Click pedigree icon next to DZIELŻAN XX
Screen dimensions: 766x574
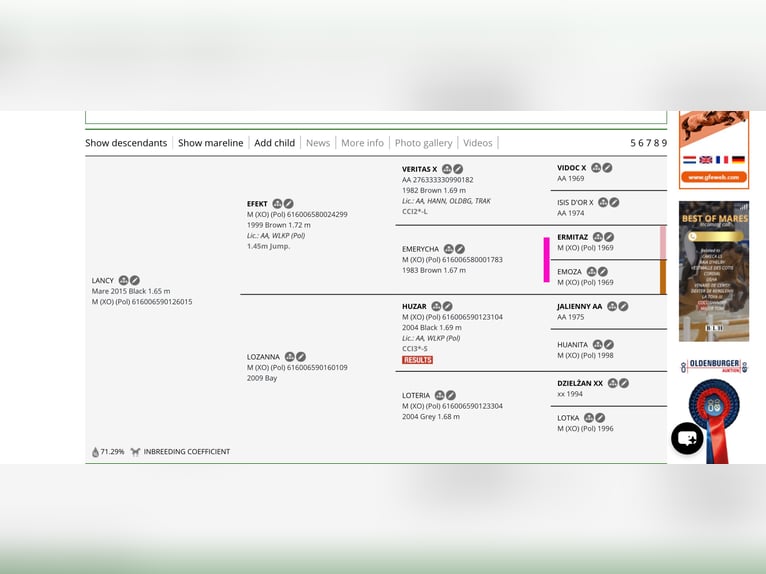[613, 383]
